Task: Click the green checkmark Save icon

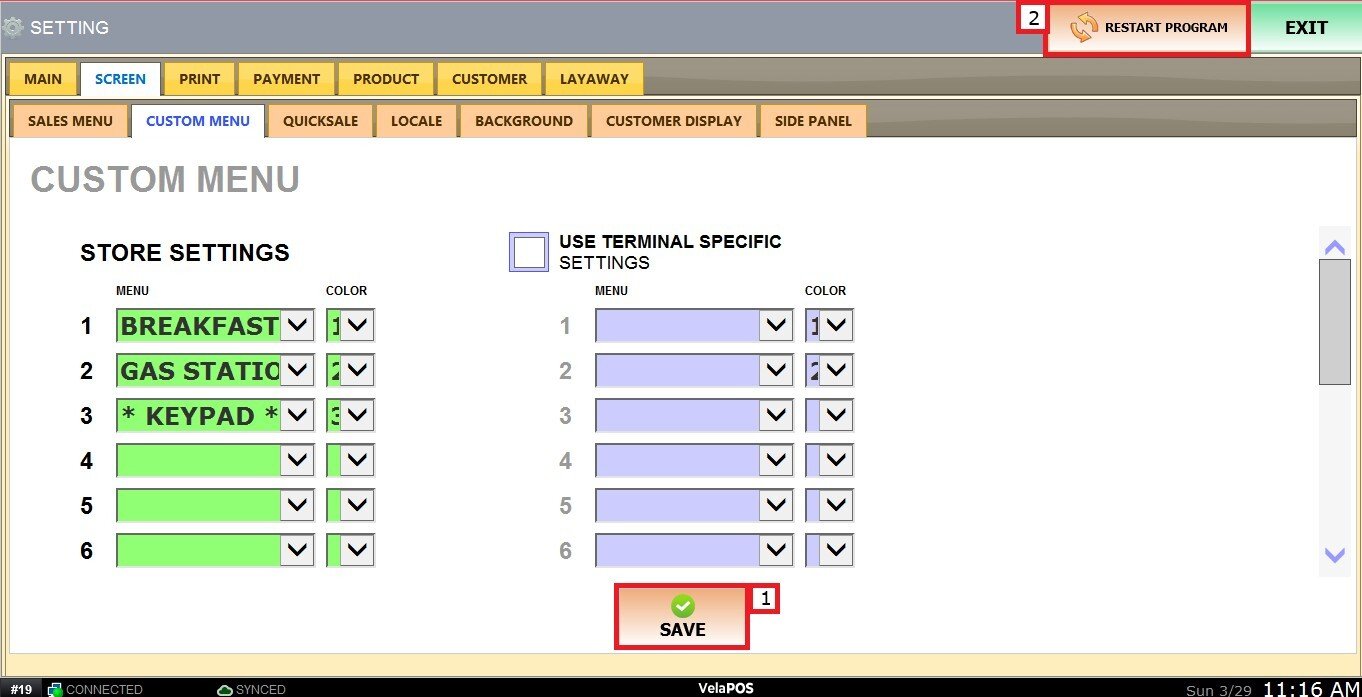Action: [682, 606]
